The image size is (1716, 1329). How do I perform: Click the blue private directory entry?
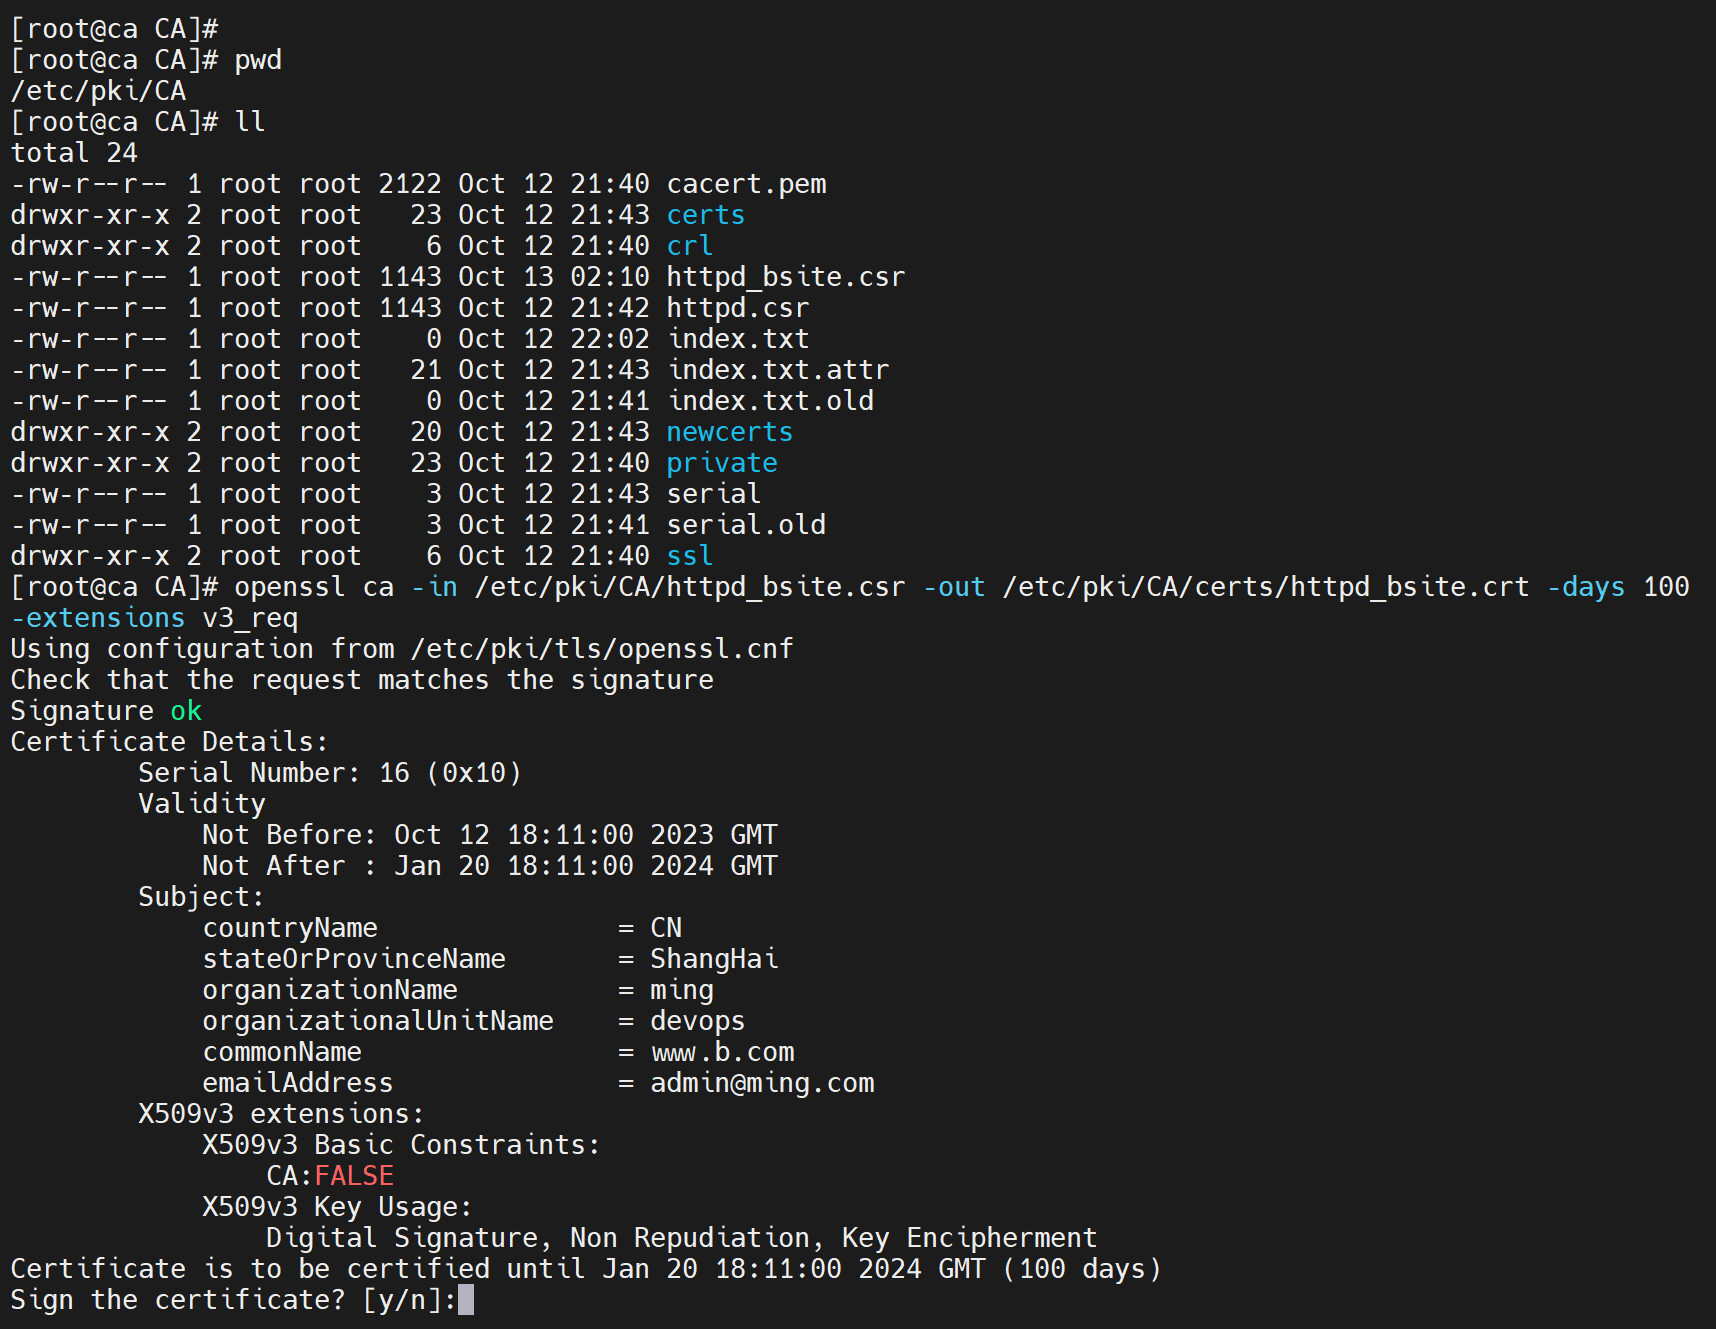click(x=721, y=463)
